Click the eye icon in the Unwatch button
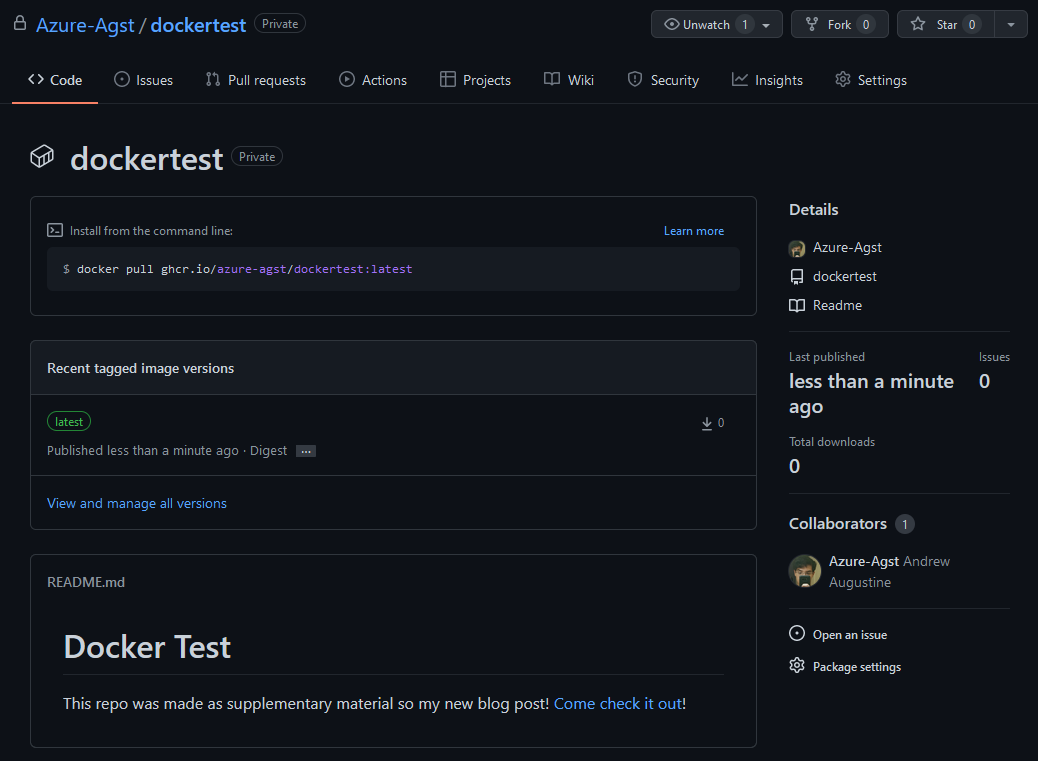The image size is (1038, 761). (672, 24)
